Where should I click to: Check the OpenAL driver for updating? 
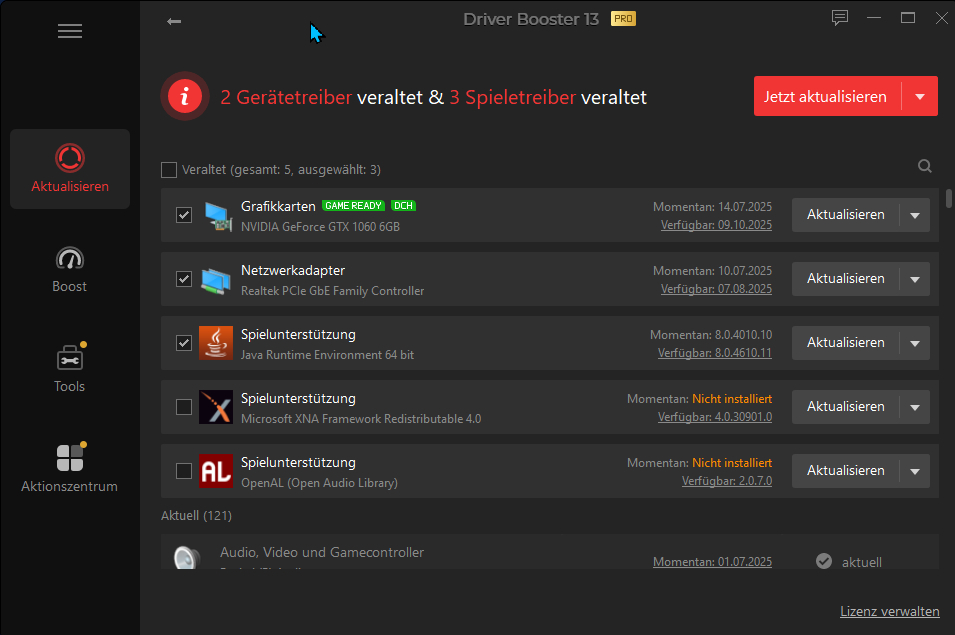(x=183, y=470)
